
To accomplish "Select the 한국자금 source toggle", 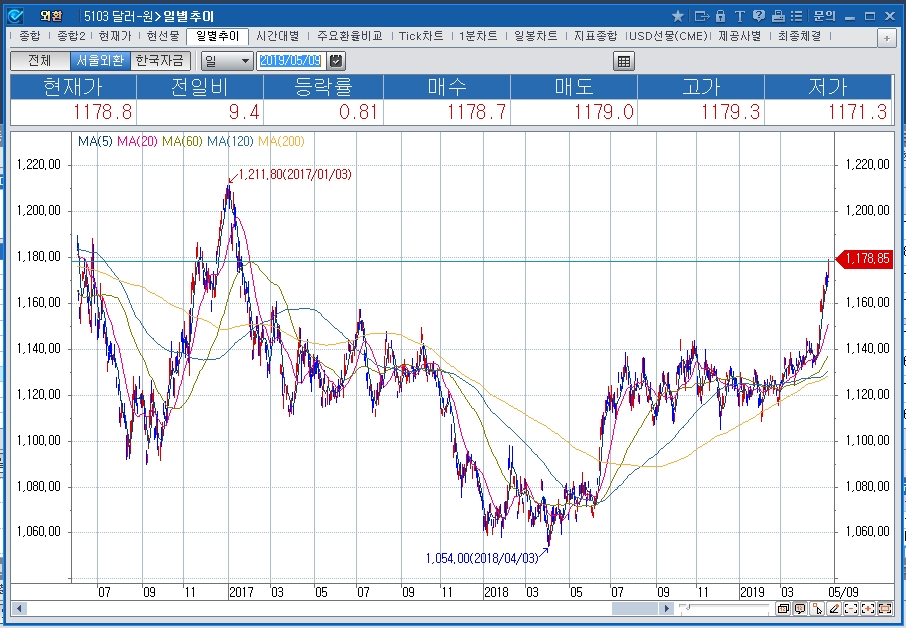I will [x=159, y=61].
